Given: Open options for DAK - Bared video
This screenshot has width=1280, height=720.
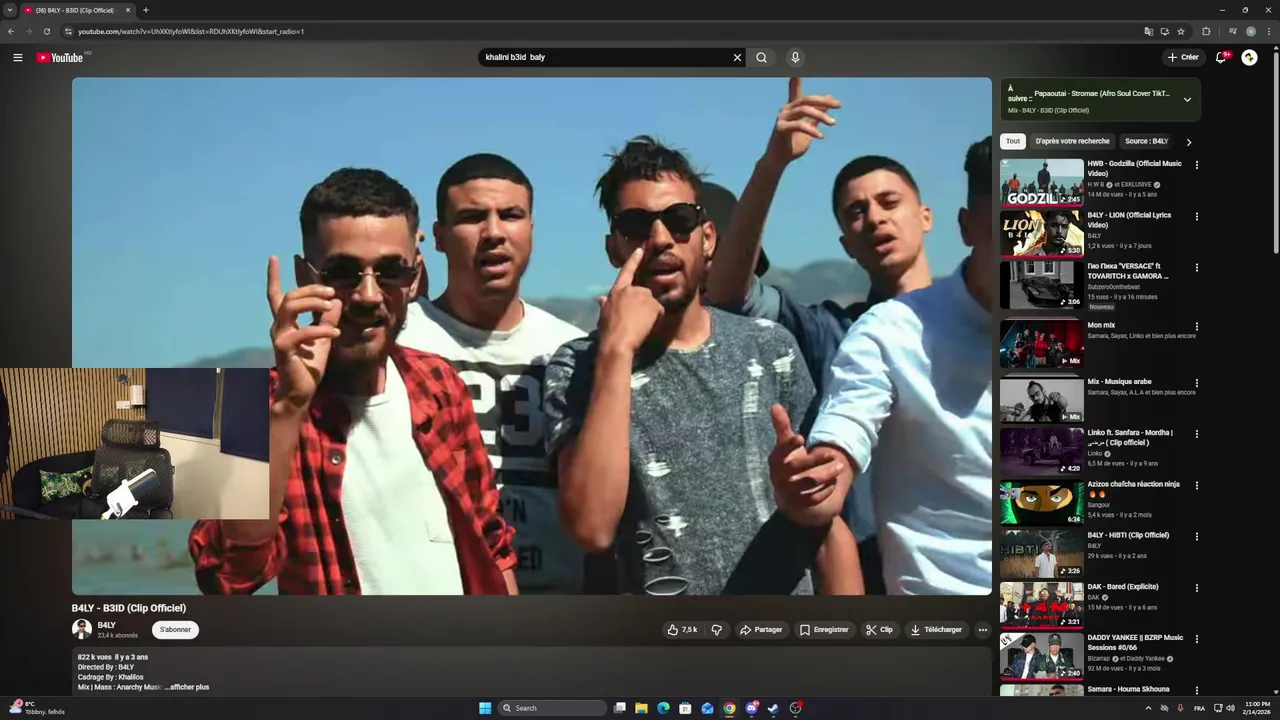Looking at the screenshot, I should pos(1196,588).
